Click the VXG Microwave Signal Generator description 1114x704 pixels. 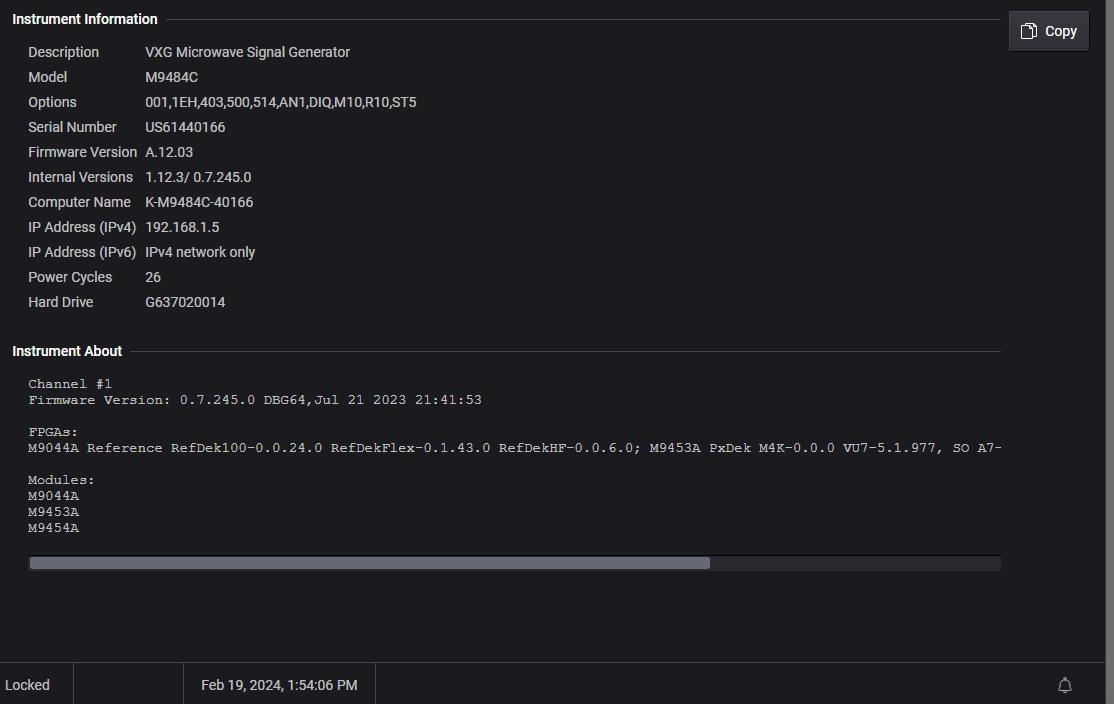[x=247, y=52]
